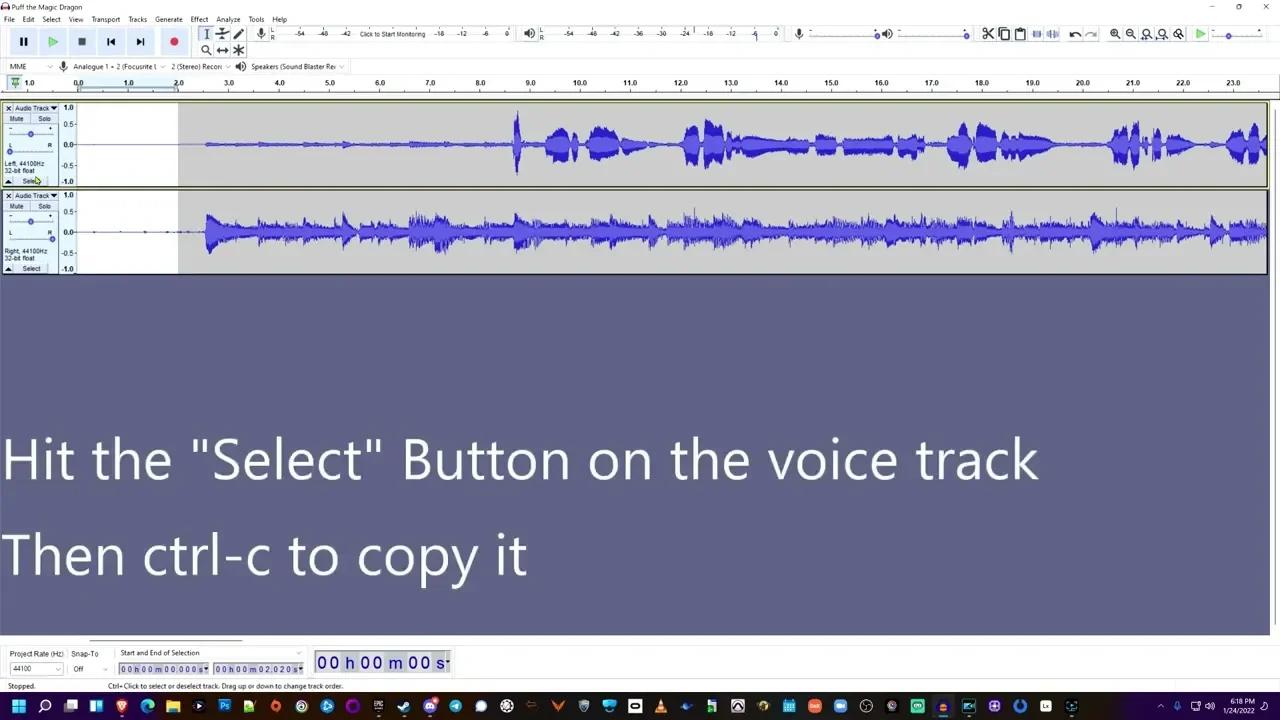
Task: Click the Zoom In magnifier icon
Action: [x=1115, y=34]
